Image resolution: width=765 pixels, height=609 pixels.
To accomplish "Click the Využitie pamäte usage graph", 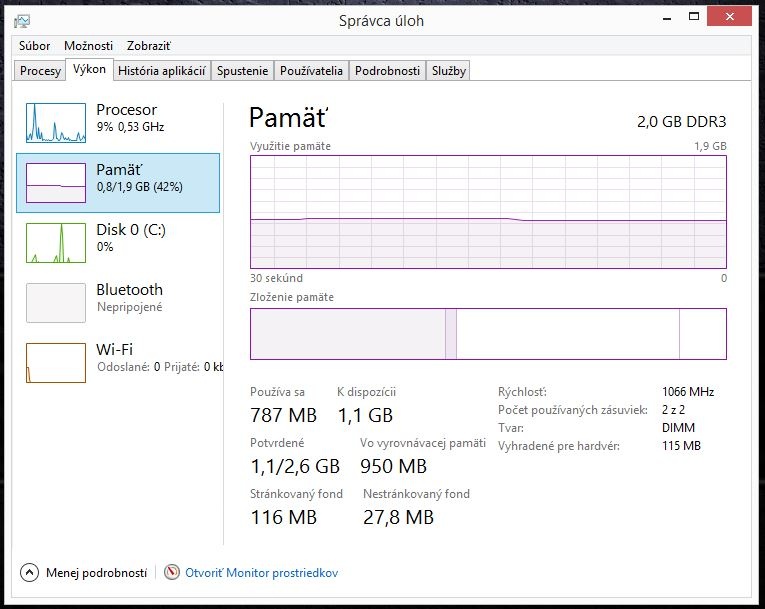I will (x=488, y=212).
